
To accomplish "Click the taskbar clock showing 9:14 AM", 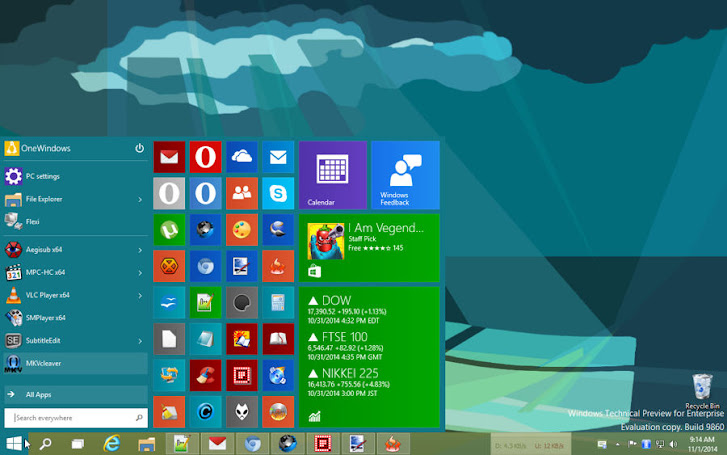I will pyautogui.click(x=701, y=444).
